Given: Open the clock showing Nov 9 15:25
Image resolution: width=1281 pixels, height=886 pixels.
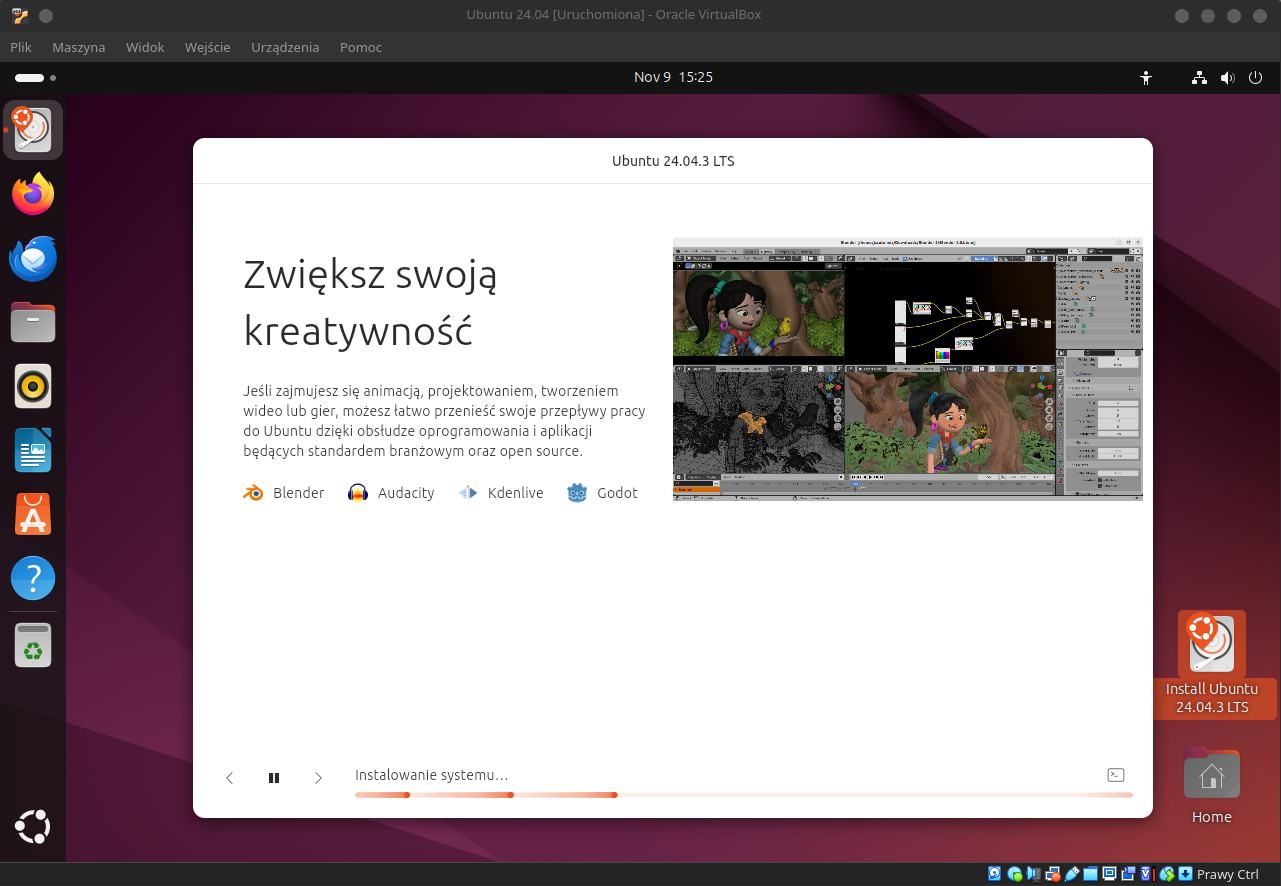Looking at the screenshot, I should tap(673, 77).
